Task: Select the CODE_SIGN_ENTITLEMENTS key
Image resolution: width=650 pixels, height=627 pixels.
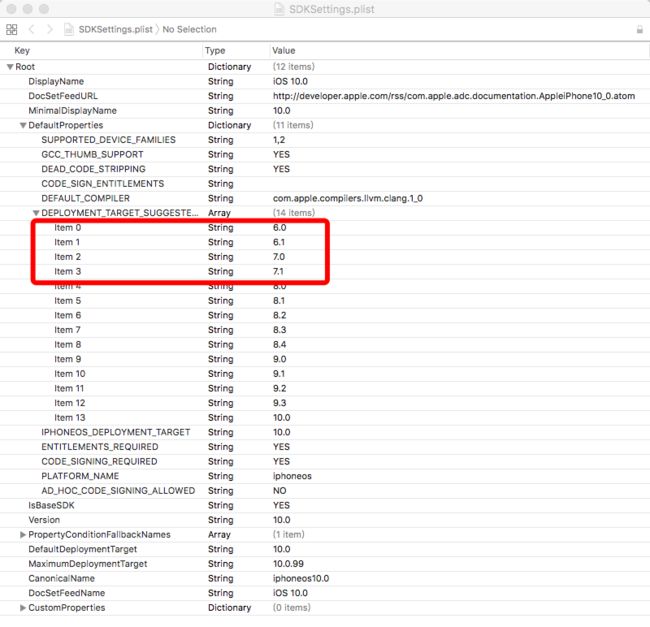Action: point(103,184)
